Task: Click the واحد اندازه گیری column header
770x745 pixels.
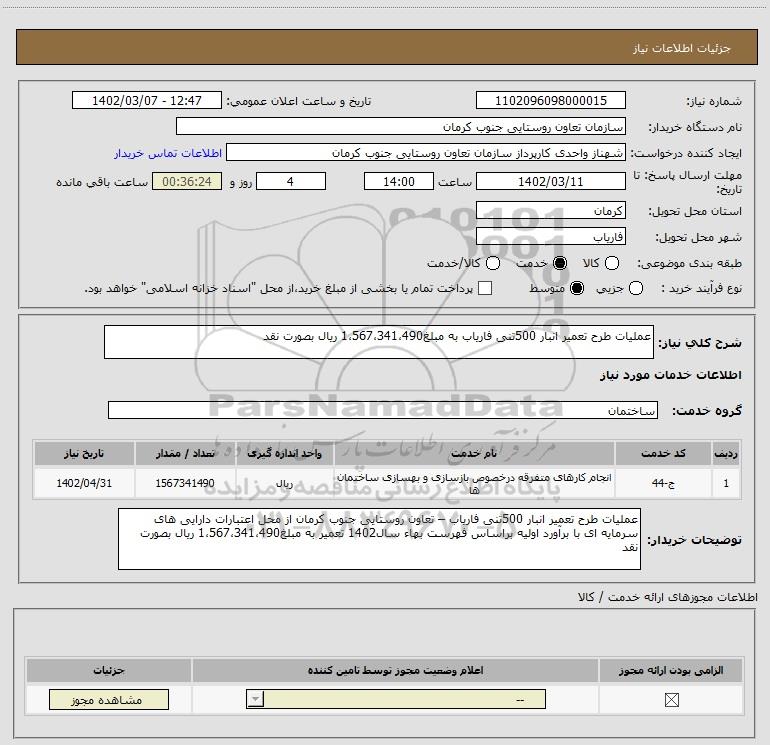Action: tap(284, 453)
